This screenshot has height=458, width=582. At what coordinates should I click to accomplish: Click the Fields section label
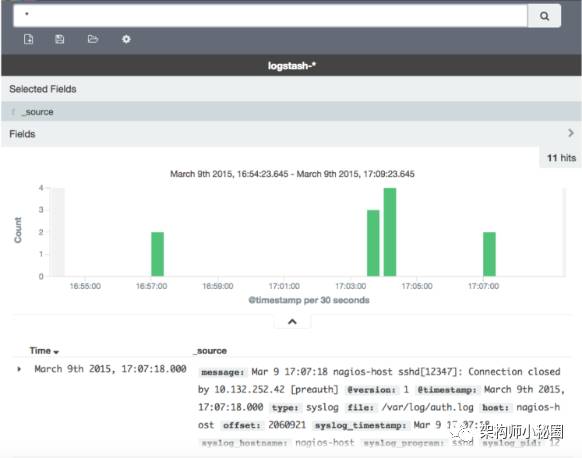22,134
